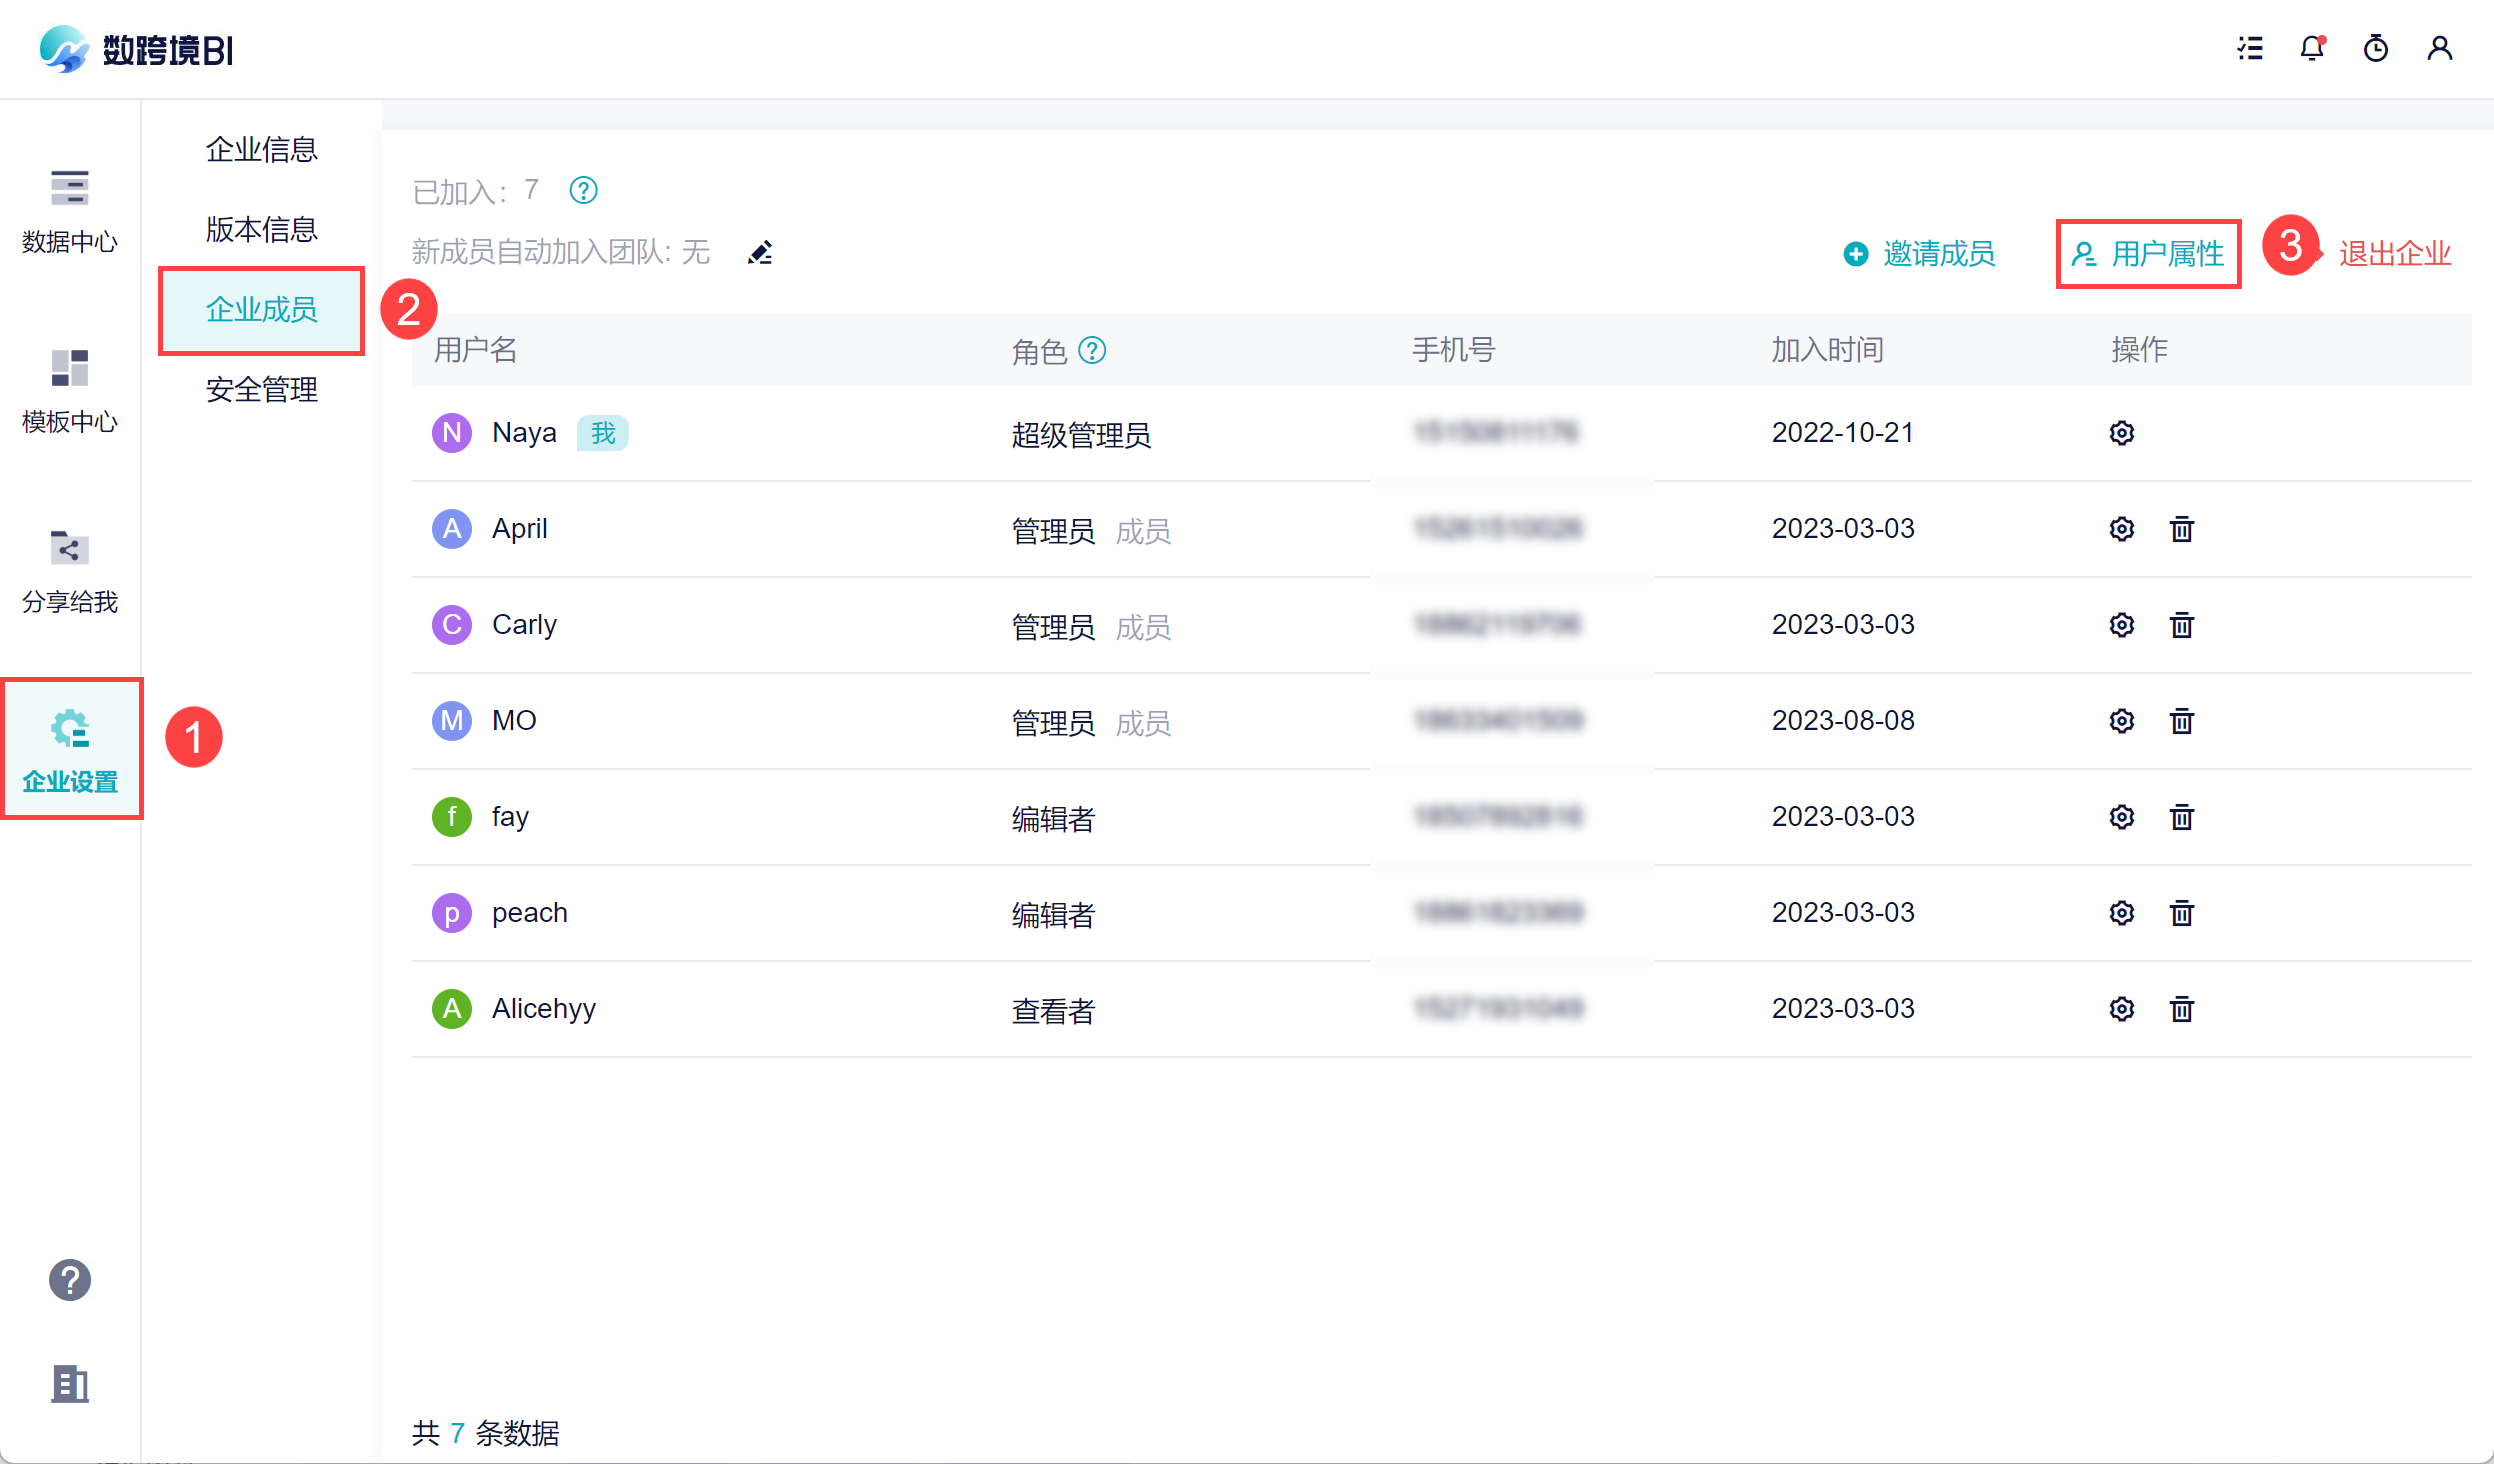Open the 用户属性 button
The image size is (2494, 1464).
(2148, 254)
